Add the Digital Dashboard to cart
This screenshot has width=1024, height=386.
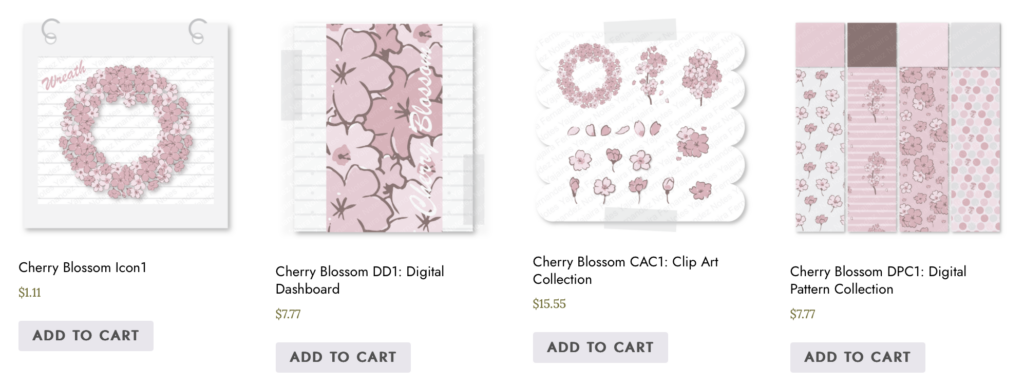[x=343, y=357]
